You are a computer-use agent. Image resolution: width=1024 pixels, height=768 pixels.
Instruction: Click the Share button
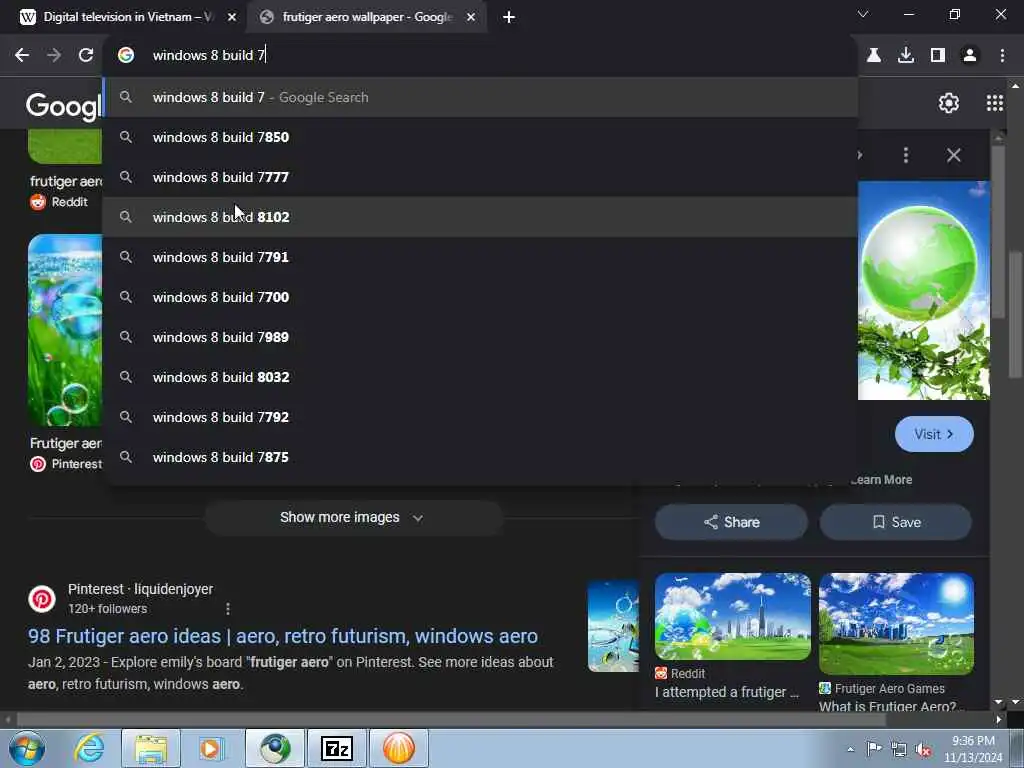(x=731, y=522)
